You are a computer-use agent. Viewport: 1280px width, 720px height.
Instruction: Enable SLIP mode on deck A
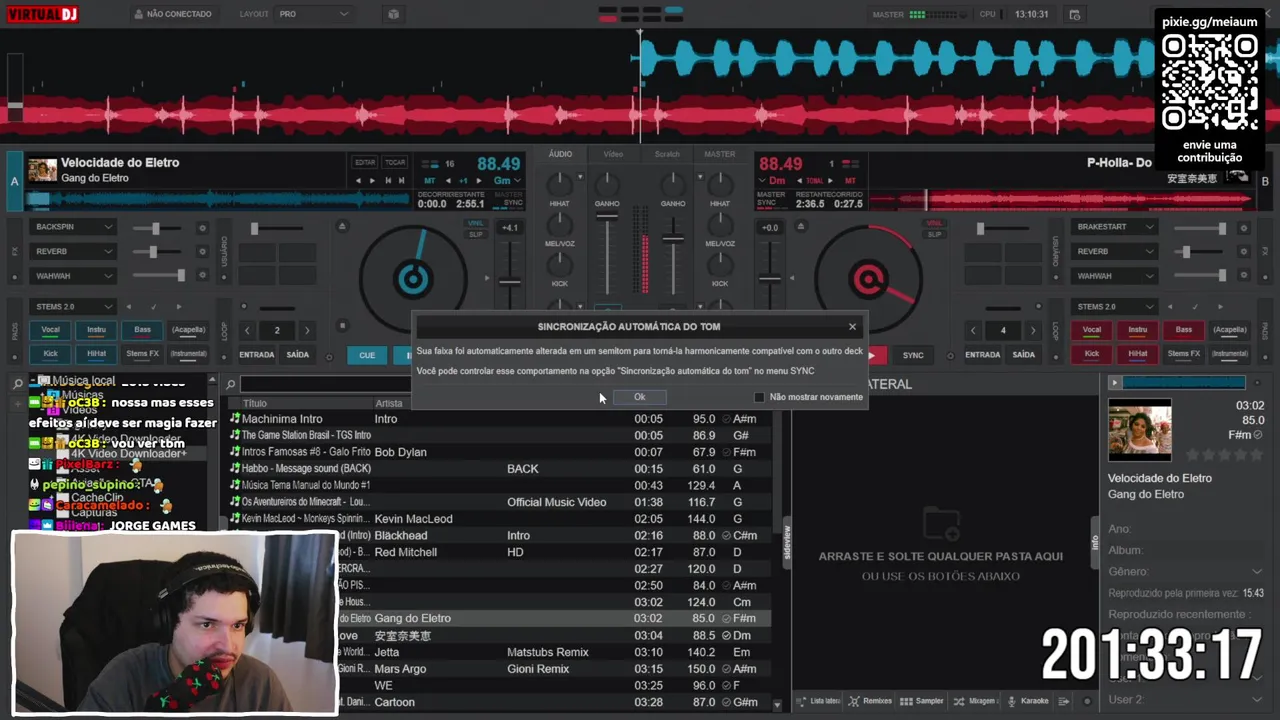click(x=476, y=234)
